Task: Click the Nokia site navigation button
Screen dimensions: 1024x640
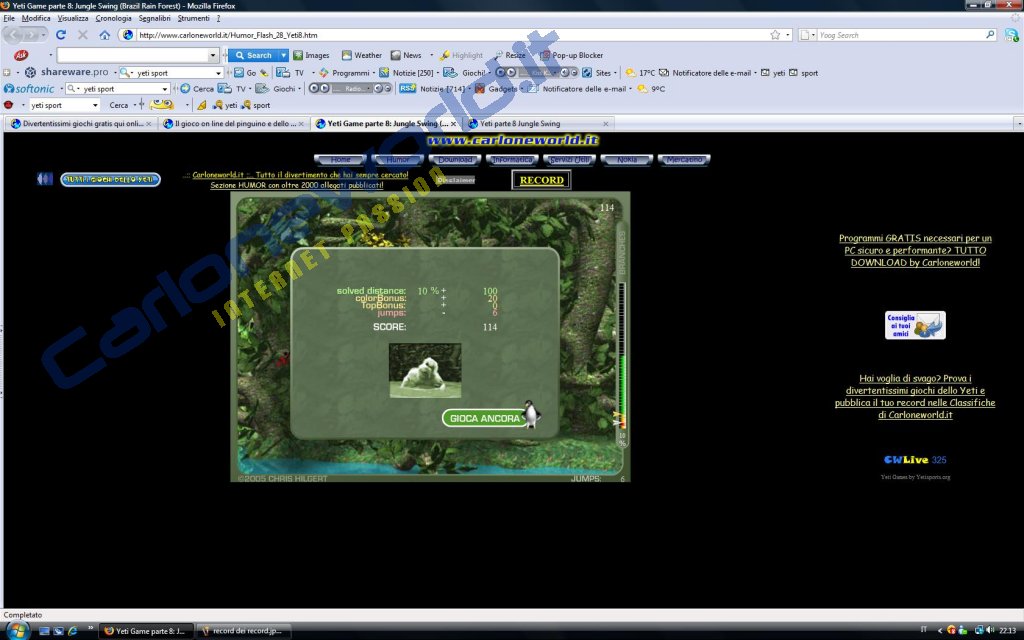Action: [627, 159]
